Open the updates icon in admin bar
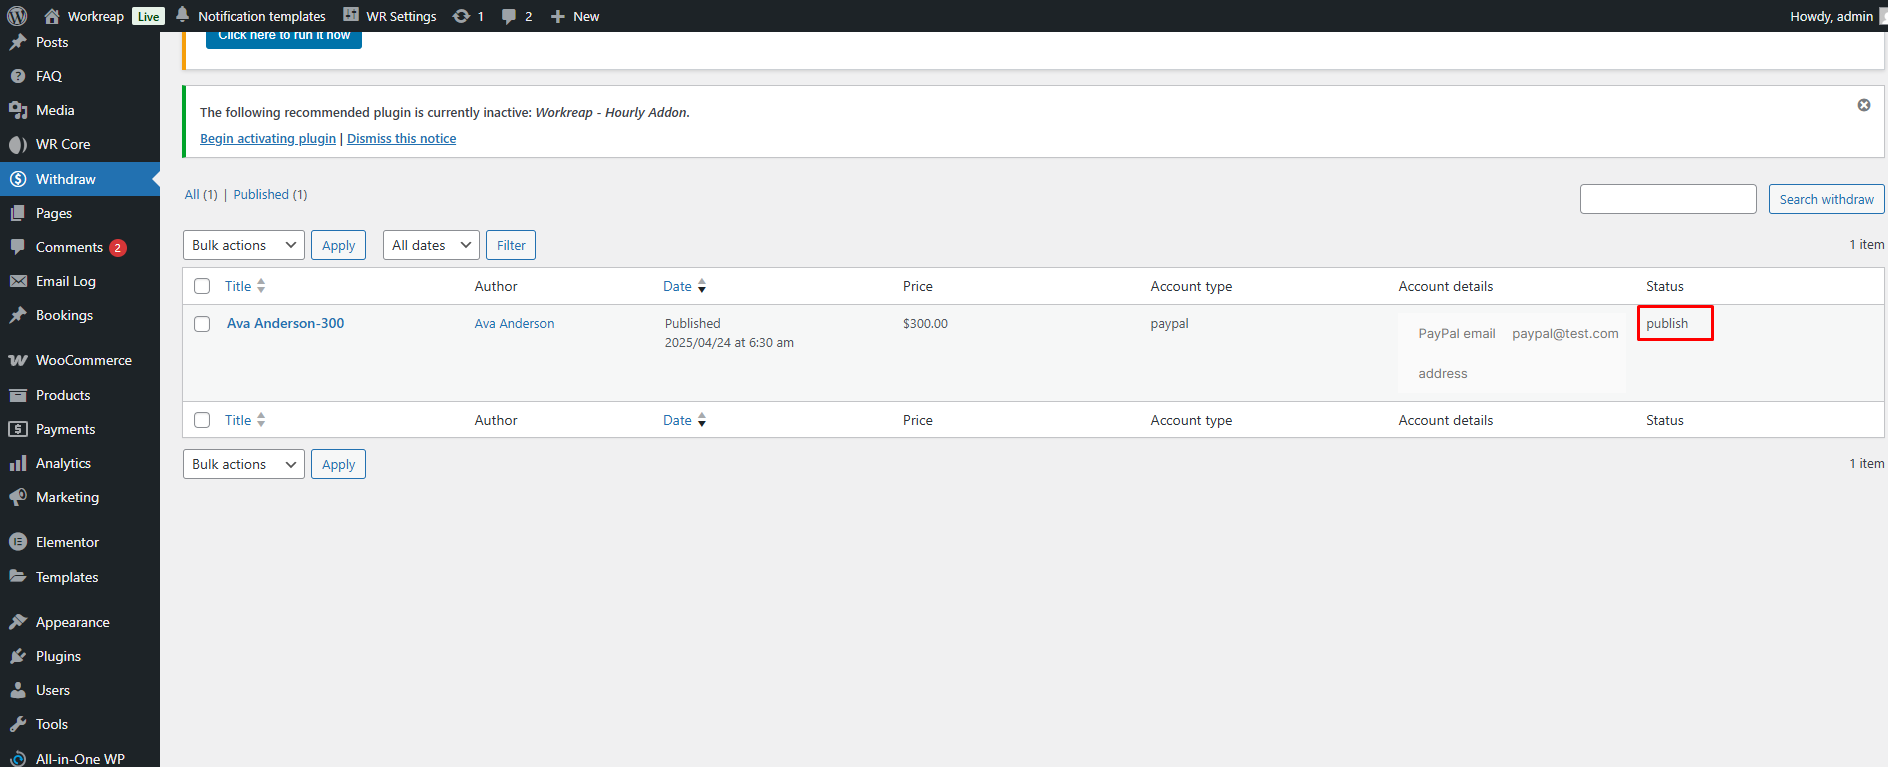The height and width of the screenshot is (767, 1888). 462,16
